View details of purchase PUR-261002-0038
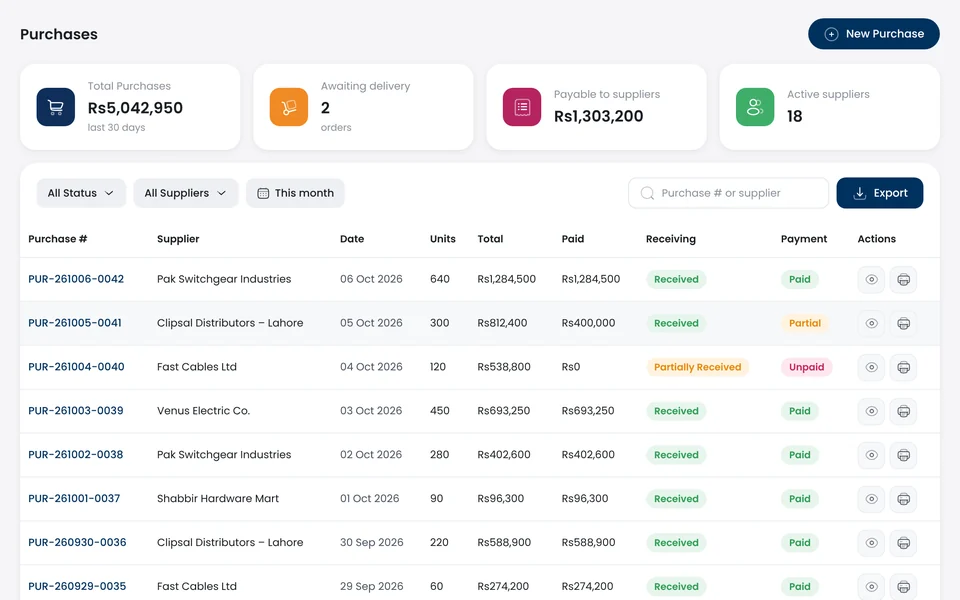The height and width of the screenshot is (600, 960). point(871,455)
